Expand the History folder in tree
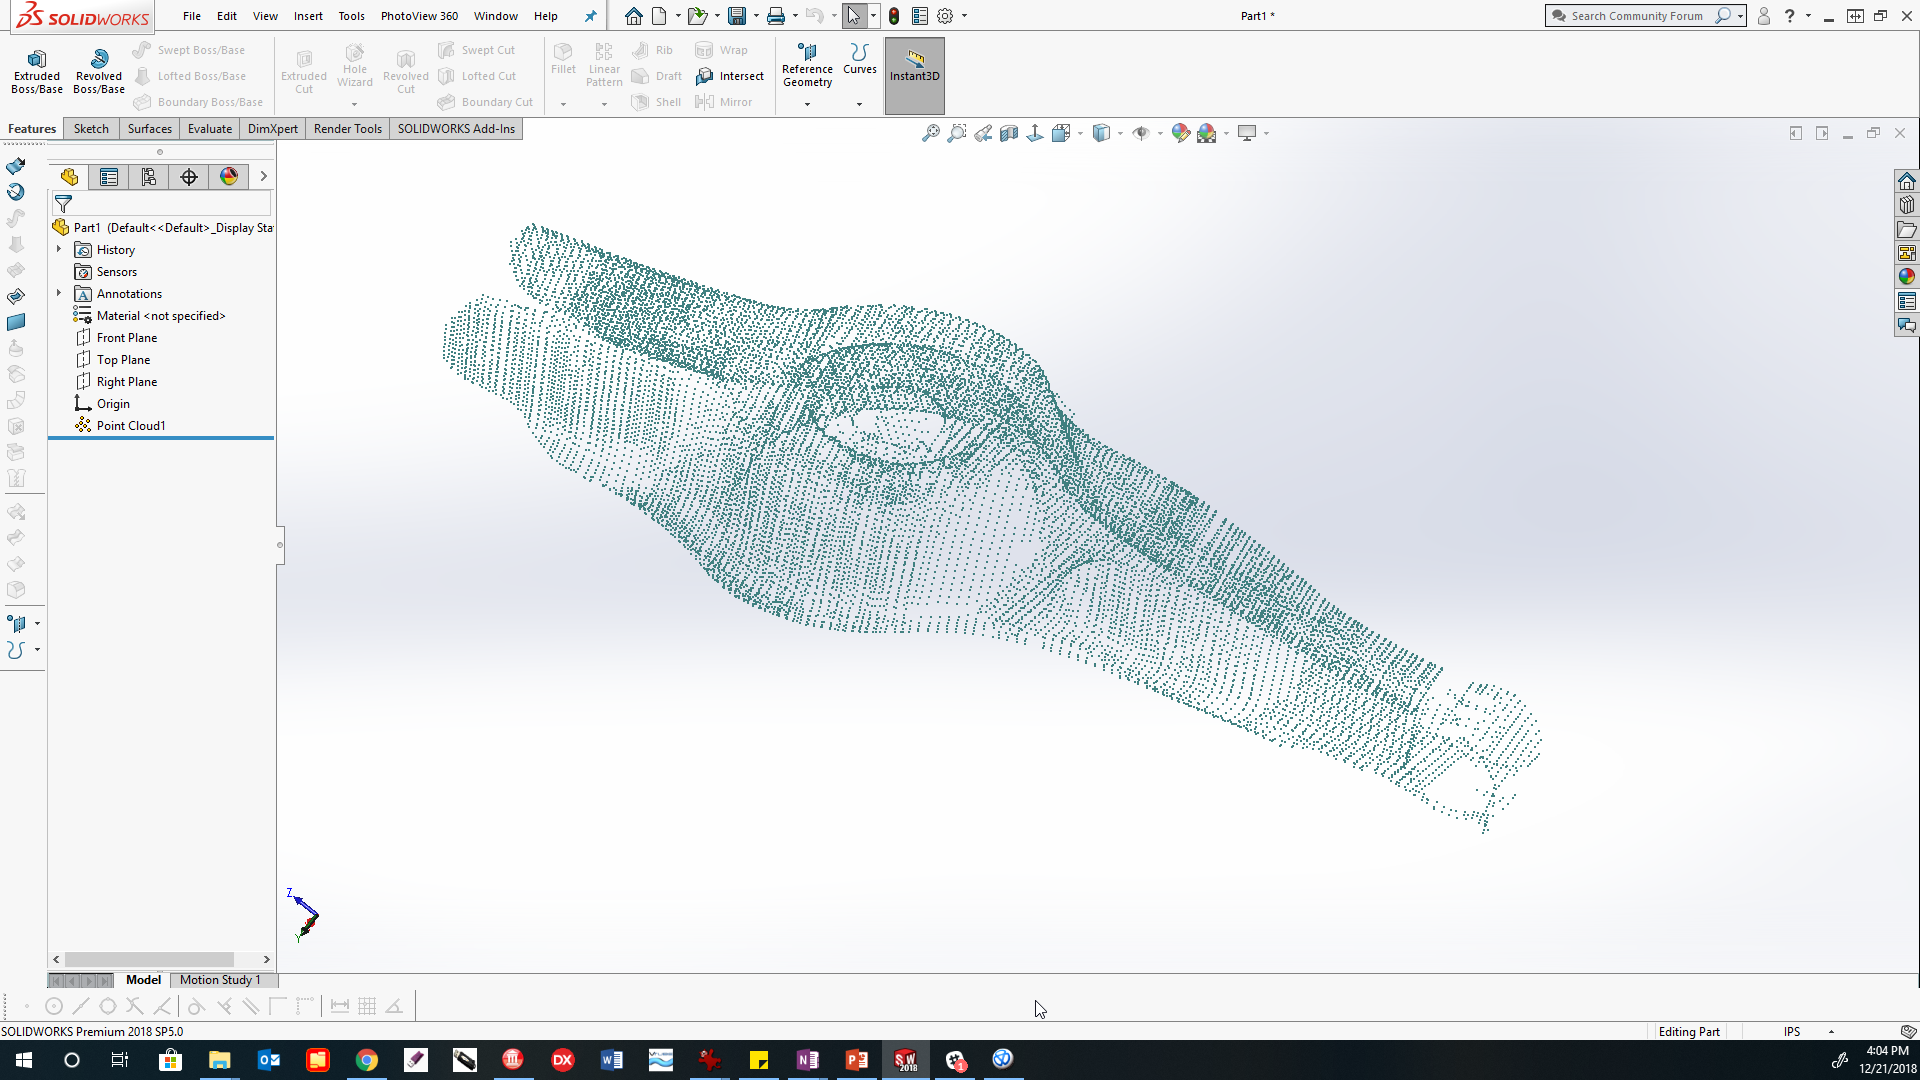Viewport: 1920px width, 1080px height. coord(59,250)
